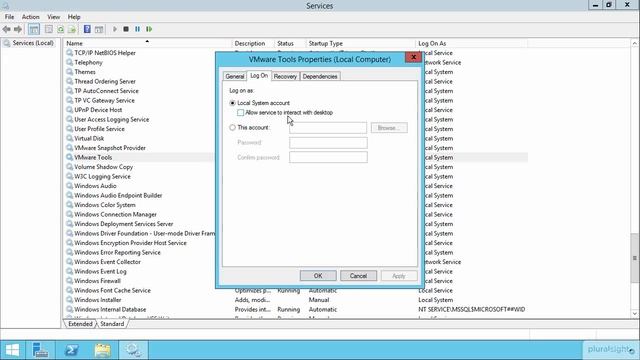The height and width of the screenshot is (360, 640).
Task: Launch PowerShell from the taskbar
Action: tap(72, 350)
